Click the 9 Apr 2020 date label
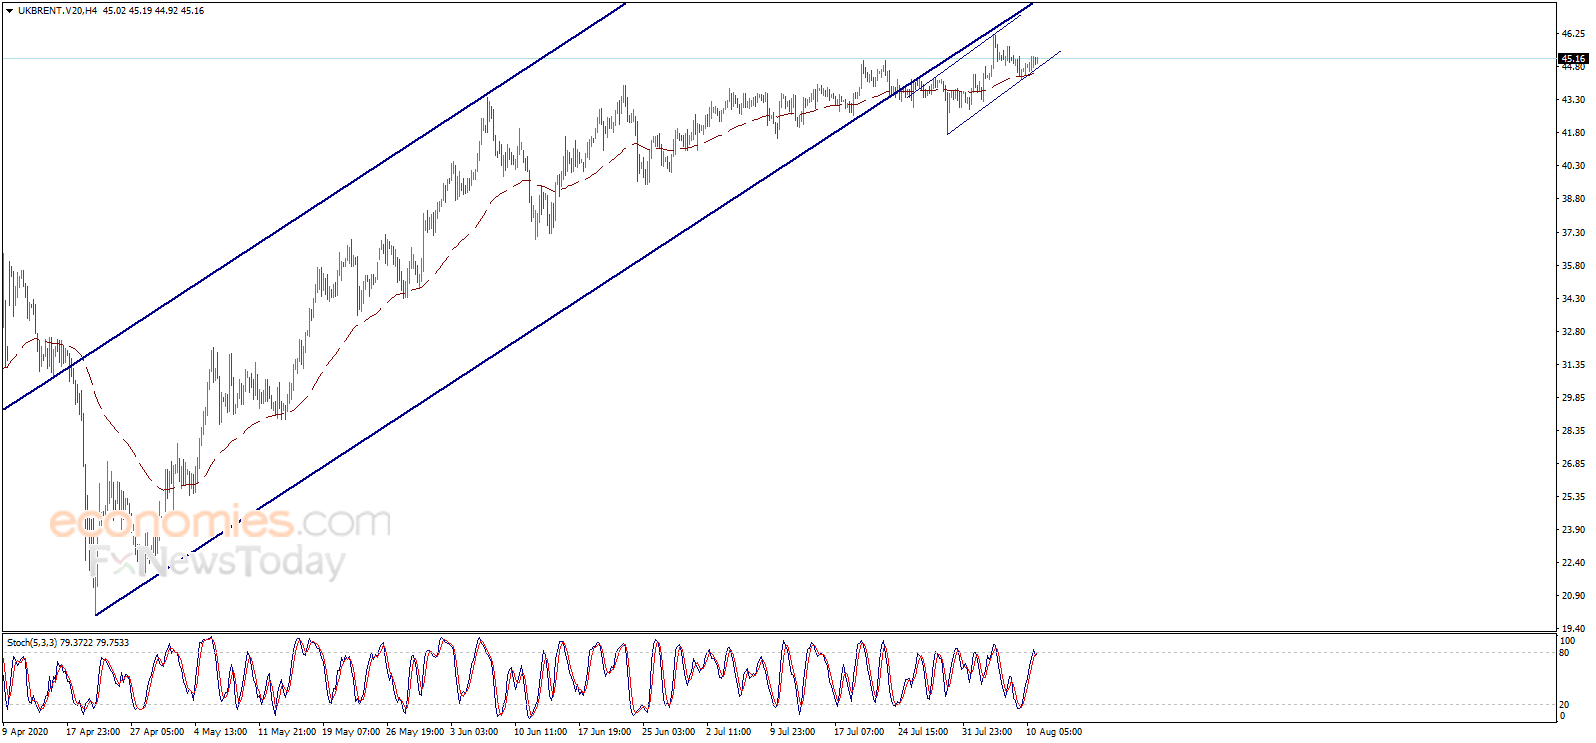The width and height of the screenshot is (1596, 743). click(x=25, y=732)
